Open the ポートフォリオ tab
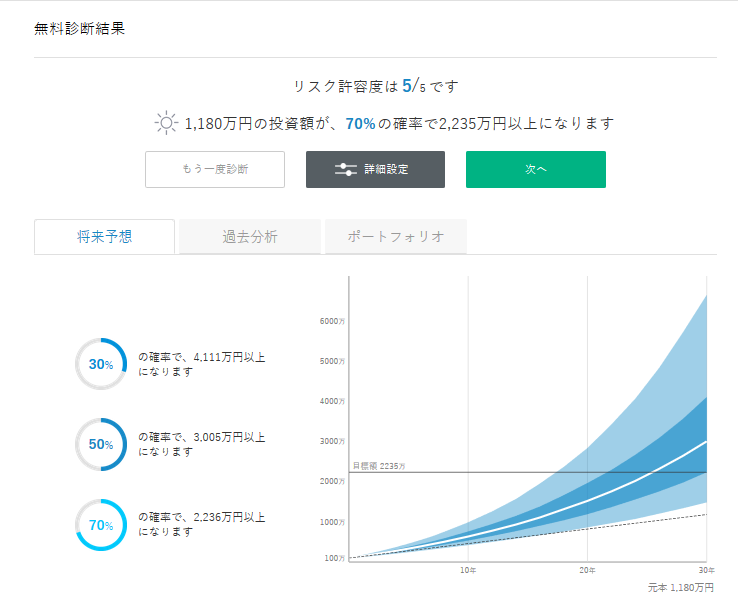738x599 pixels. click(396, 237)
